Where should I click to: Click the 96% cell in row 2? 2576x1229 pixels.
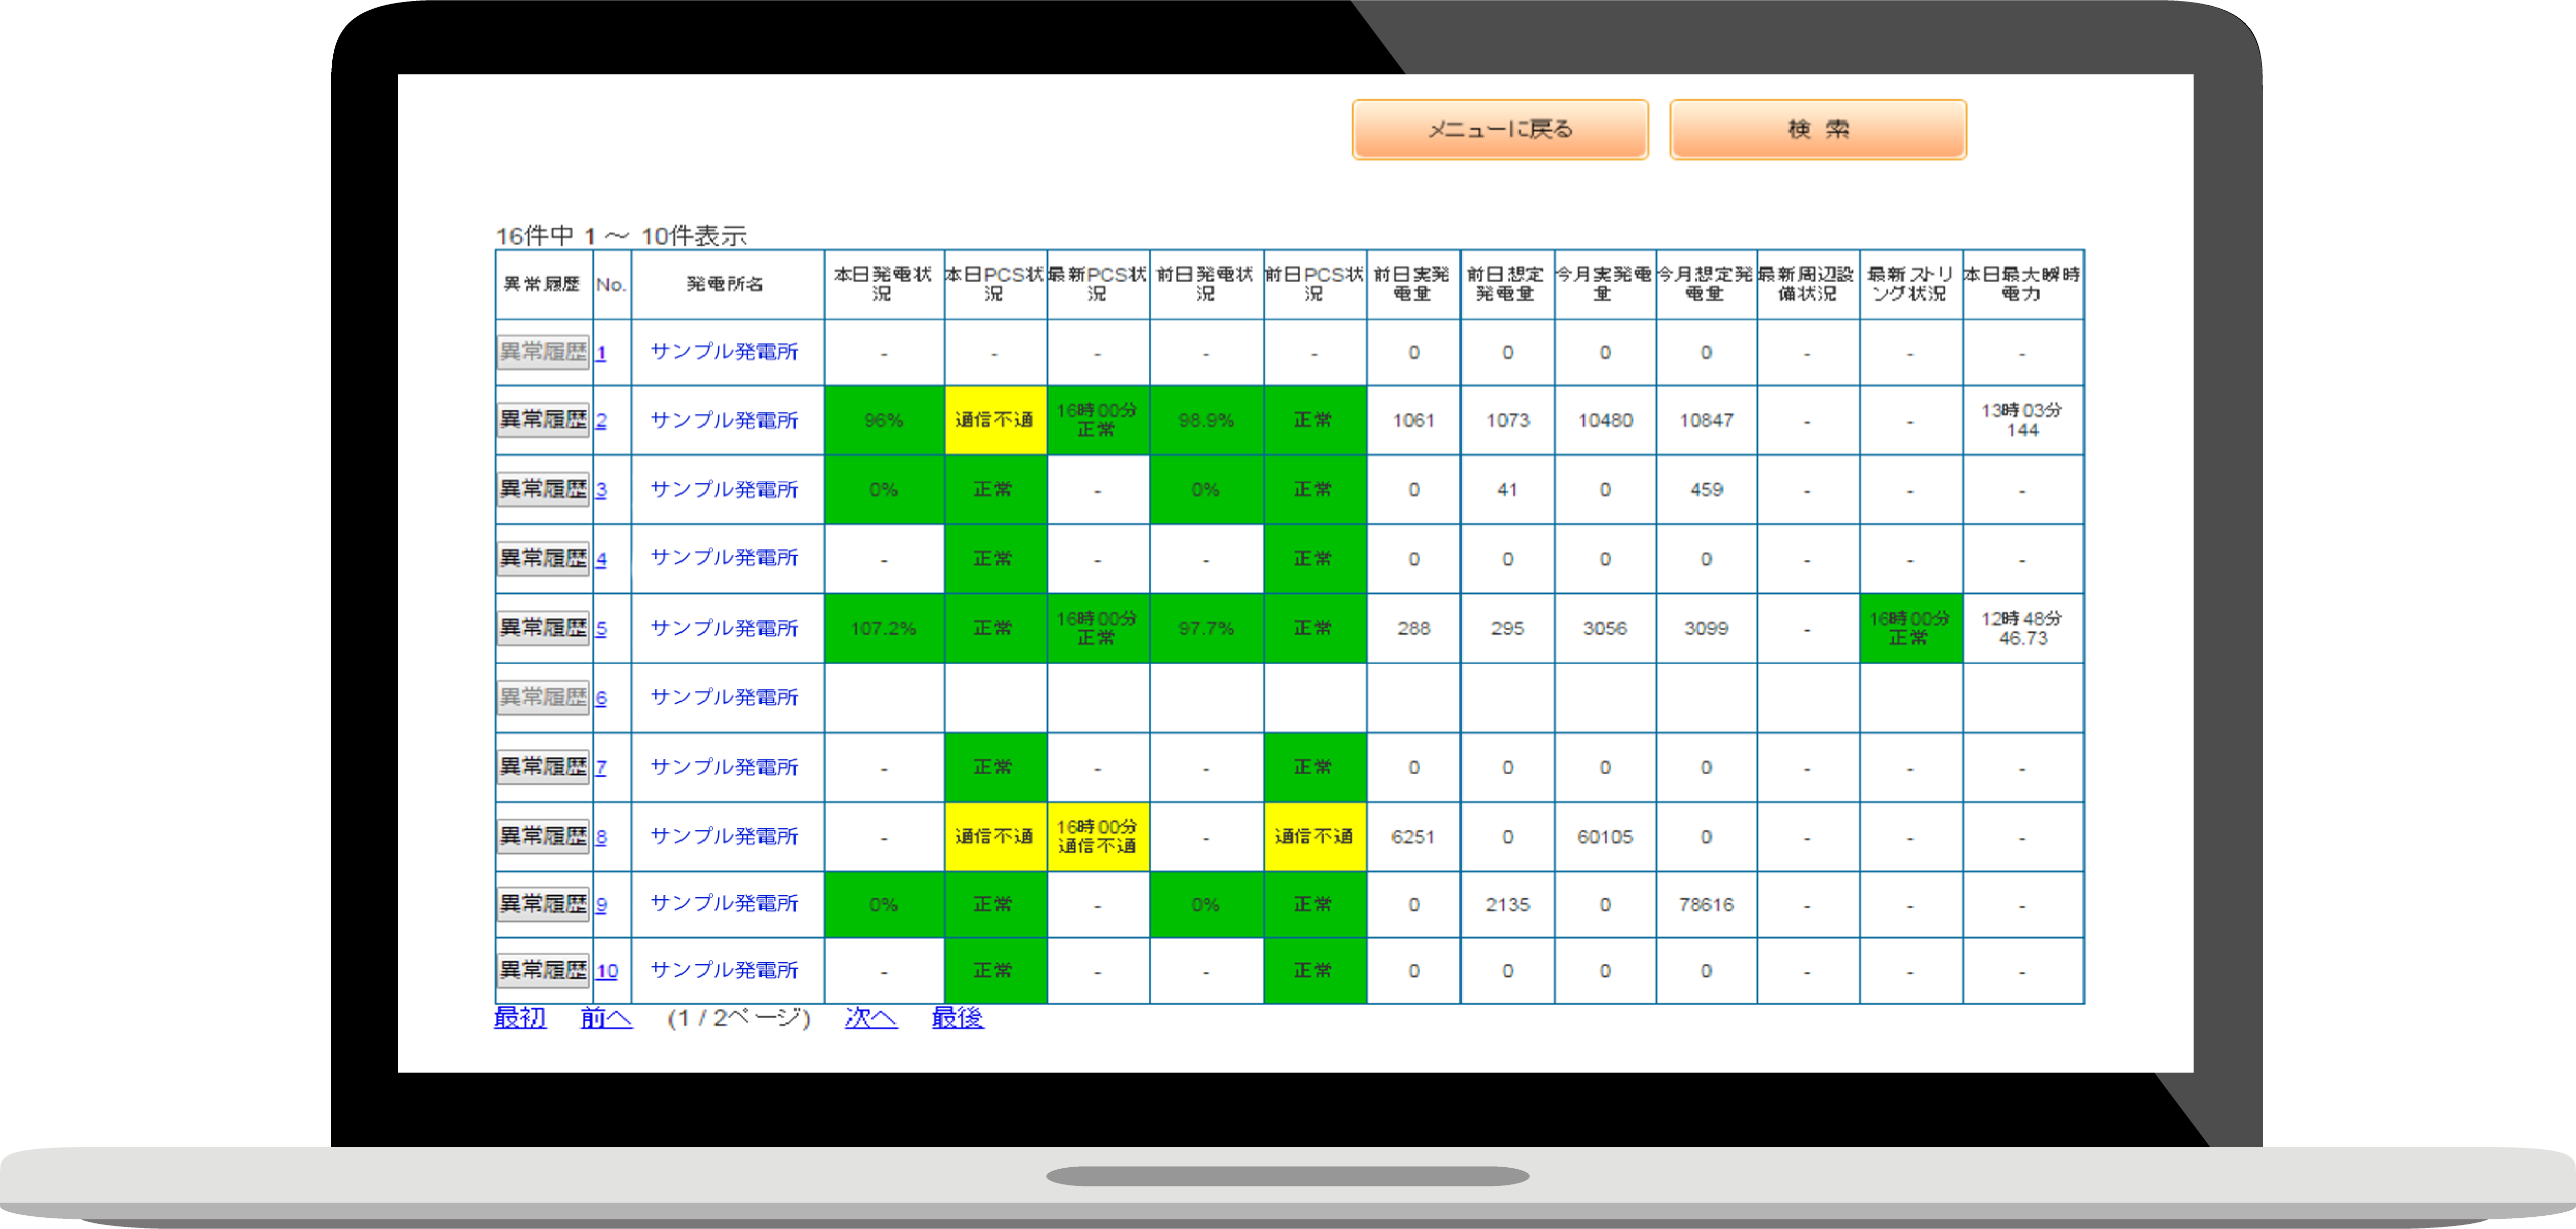point(884,421)
